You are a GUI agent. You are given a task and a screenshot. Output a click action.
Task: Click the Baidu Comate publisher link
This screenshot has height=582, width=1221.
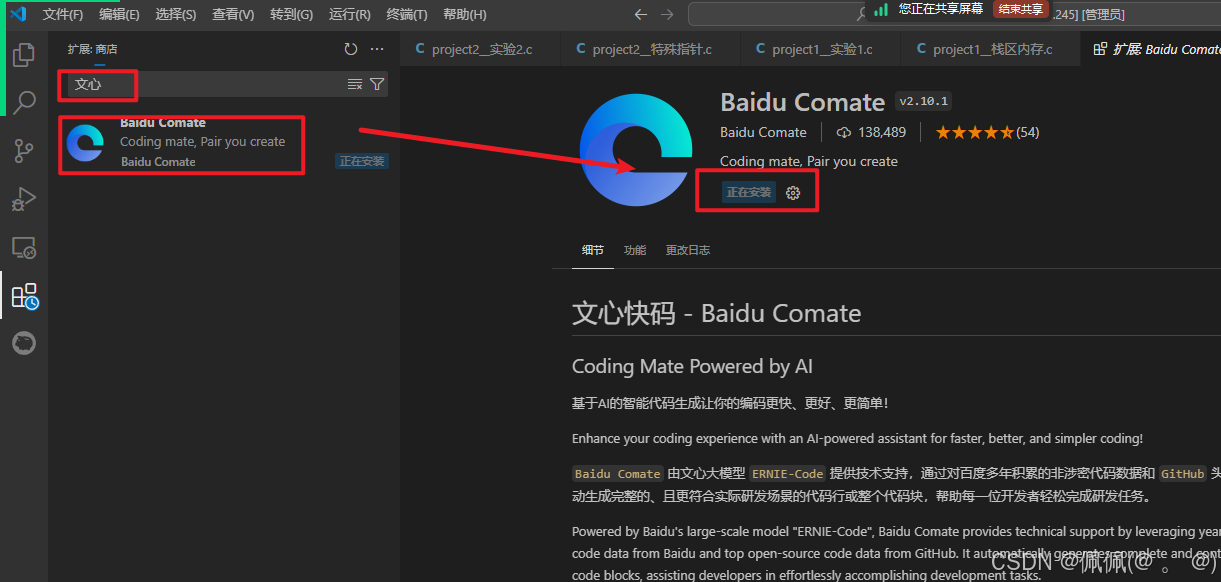[x=763, y=132]
